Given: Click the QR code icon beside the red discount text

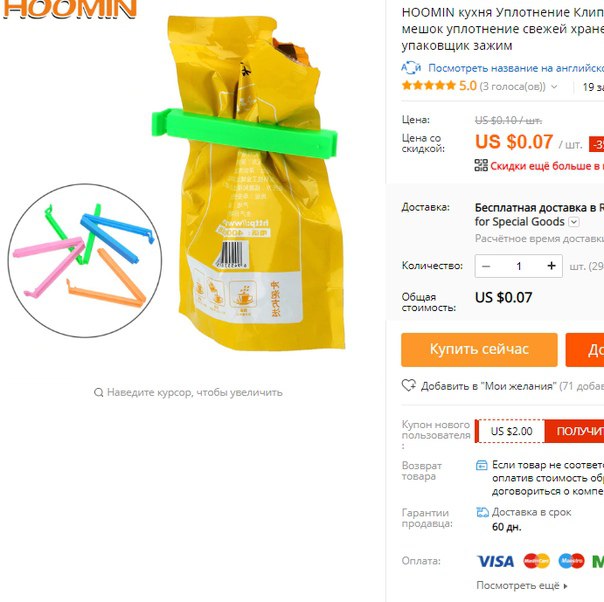Looking at the screenshot, I should pos(481,165).
